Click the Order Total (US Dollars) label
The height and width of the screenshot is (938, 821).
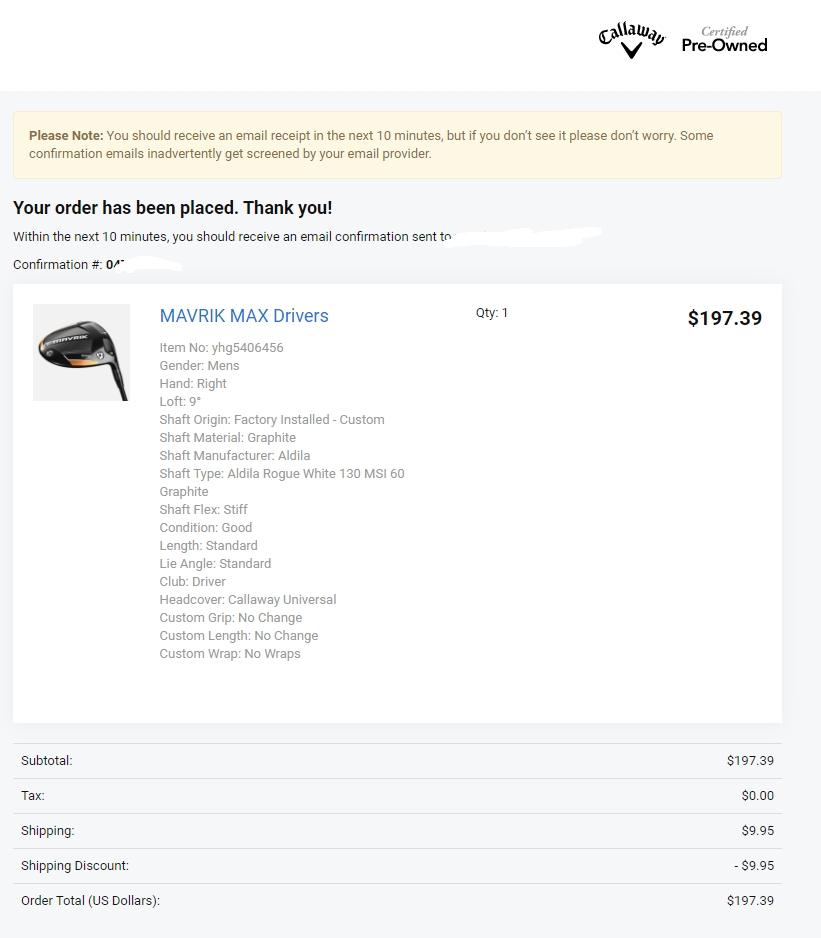pos(90,901)
